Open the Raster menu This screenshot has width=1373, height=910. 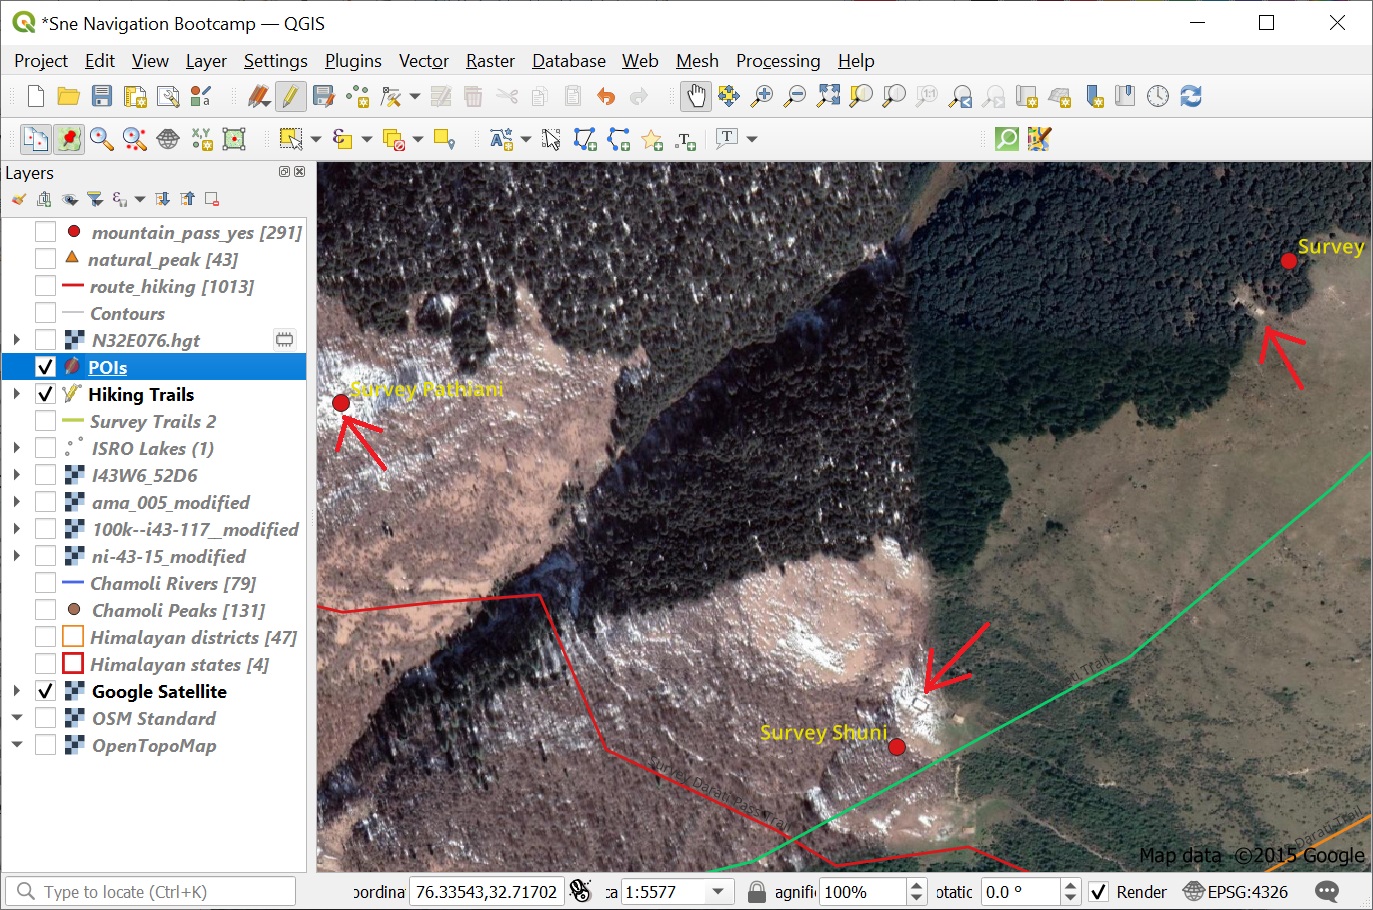[490, 61]
